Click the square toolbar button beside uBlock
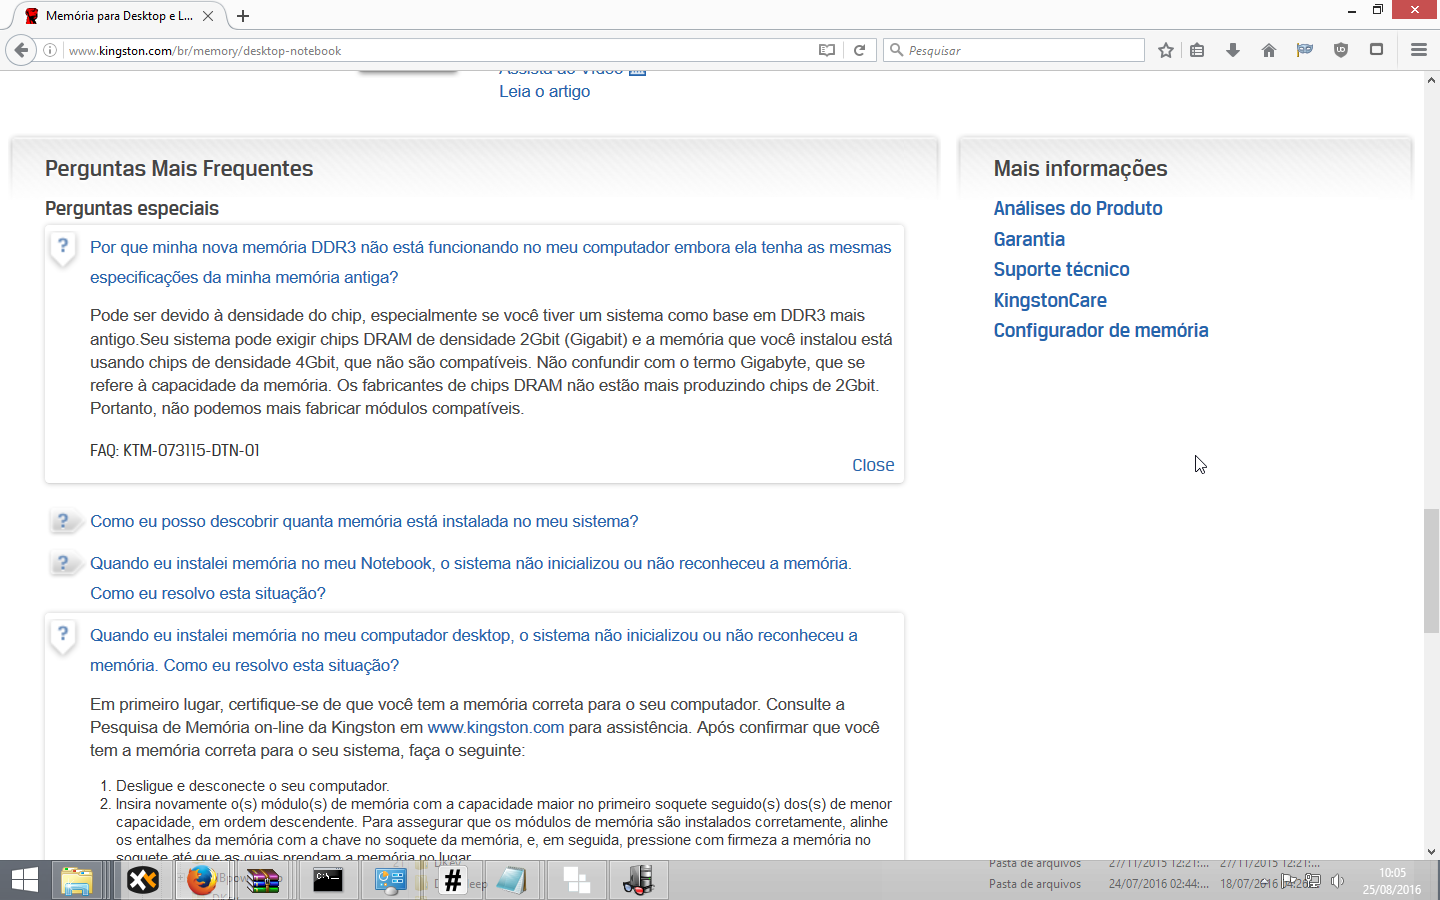 [x=1377, y=50]
